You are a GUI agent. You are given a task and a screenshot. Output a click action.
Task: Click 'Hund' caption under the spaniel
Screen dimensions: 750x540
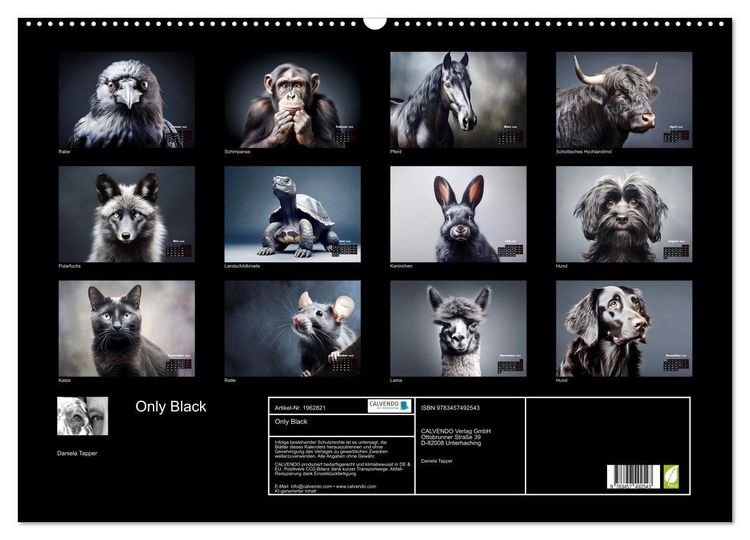[x=562, y=380]
